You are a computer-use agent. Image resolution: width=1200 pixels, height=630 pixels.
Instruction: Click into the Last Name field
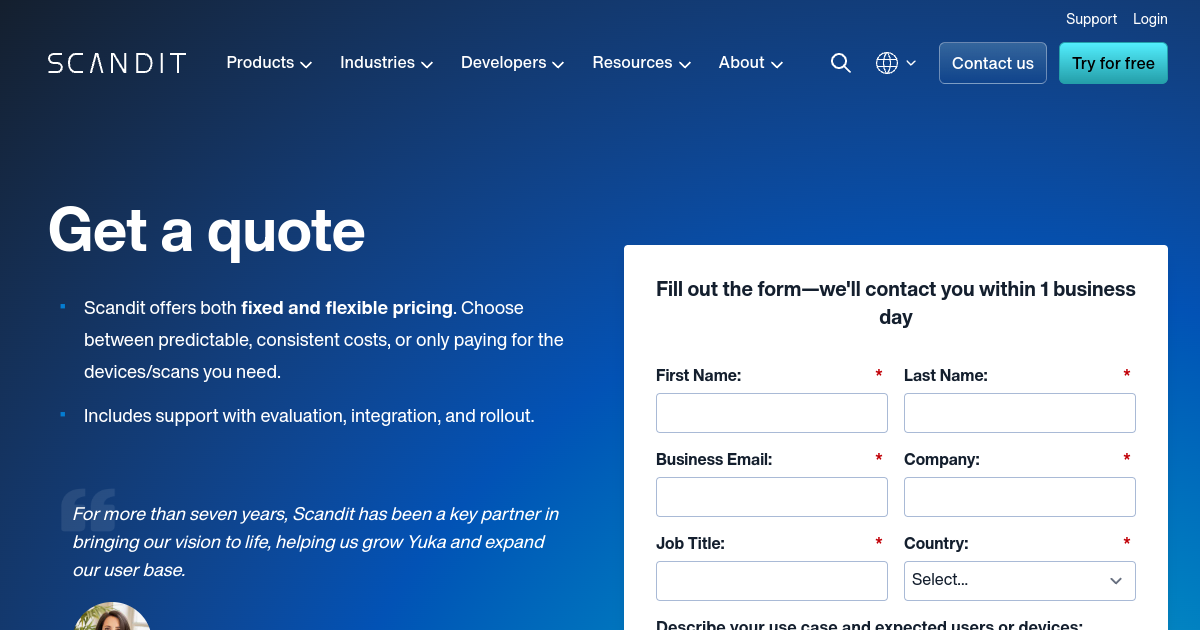click(x=1019, y=412)
